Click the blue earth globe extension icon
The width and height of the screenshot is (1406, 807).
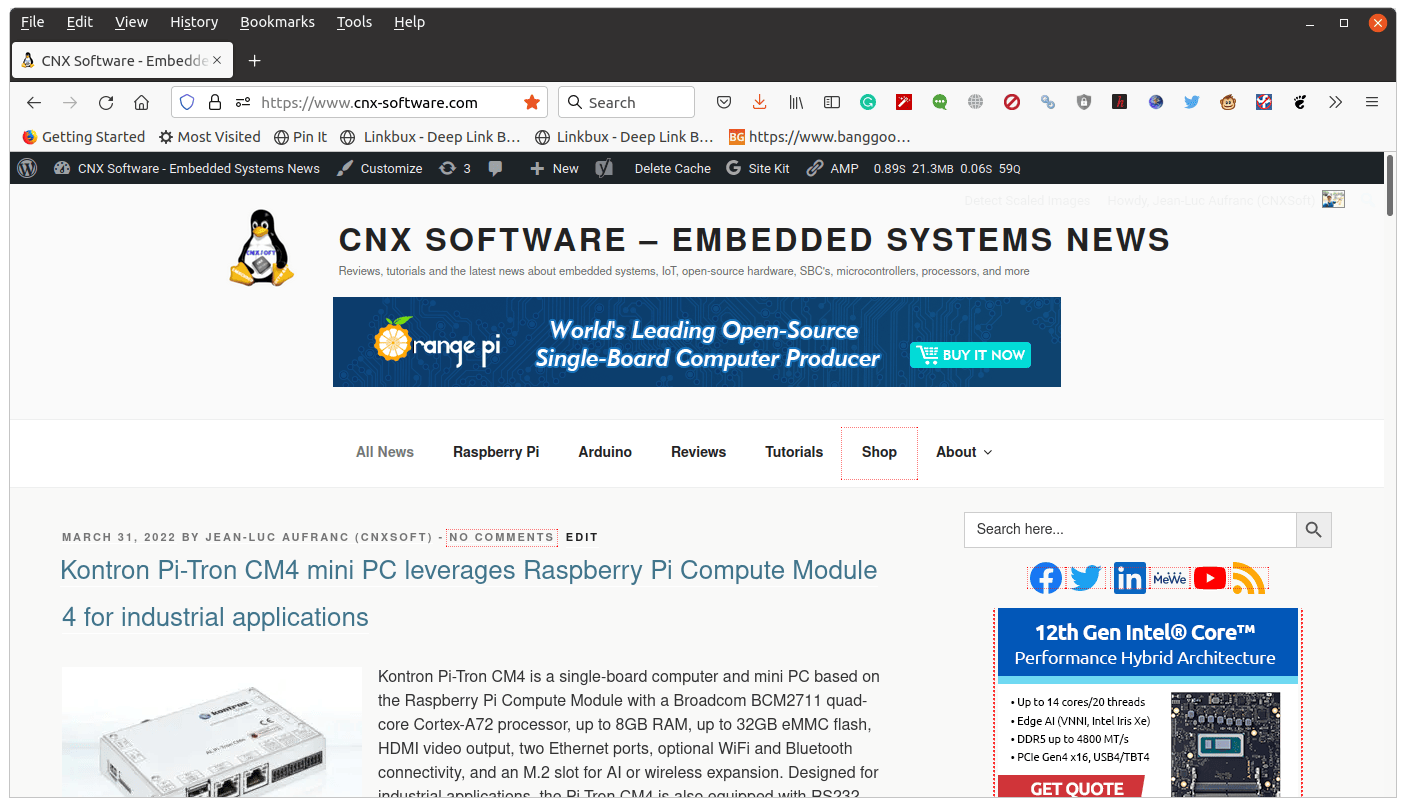tap(1156, 102)
